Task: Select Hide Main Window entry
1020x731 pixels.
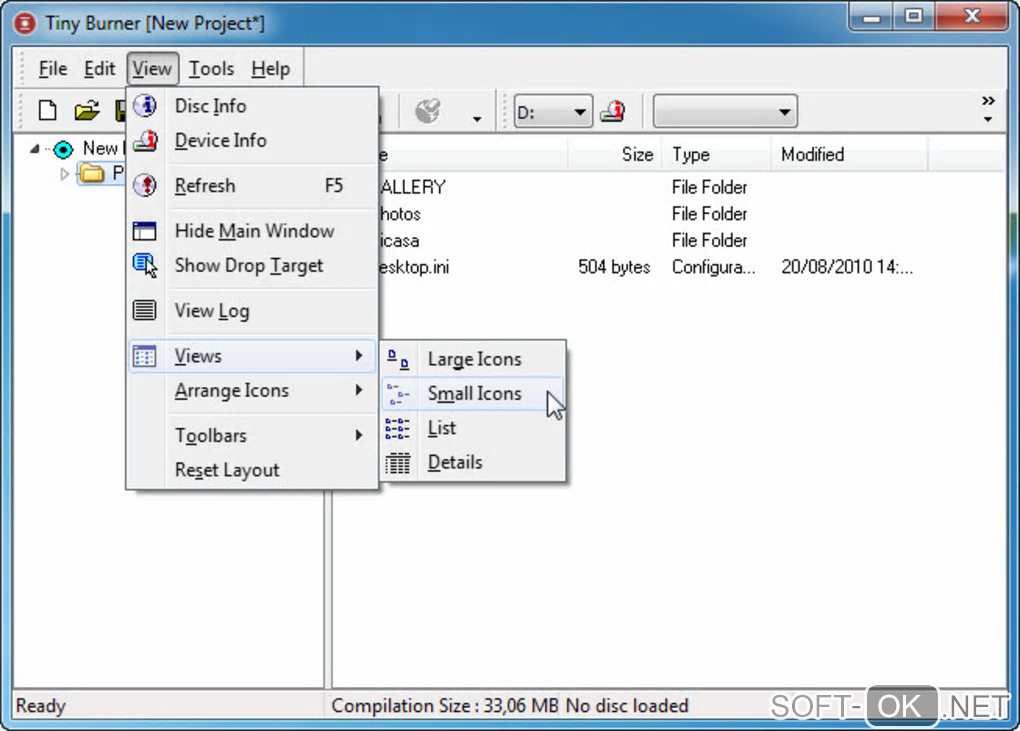Action: point(252,231)
